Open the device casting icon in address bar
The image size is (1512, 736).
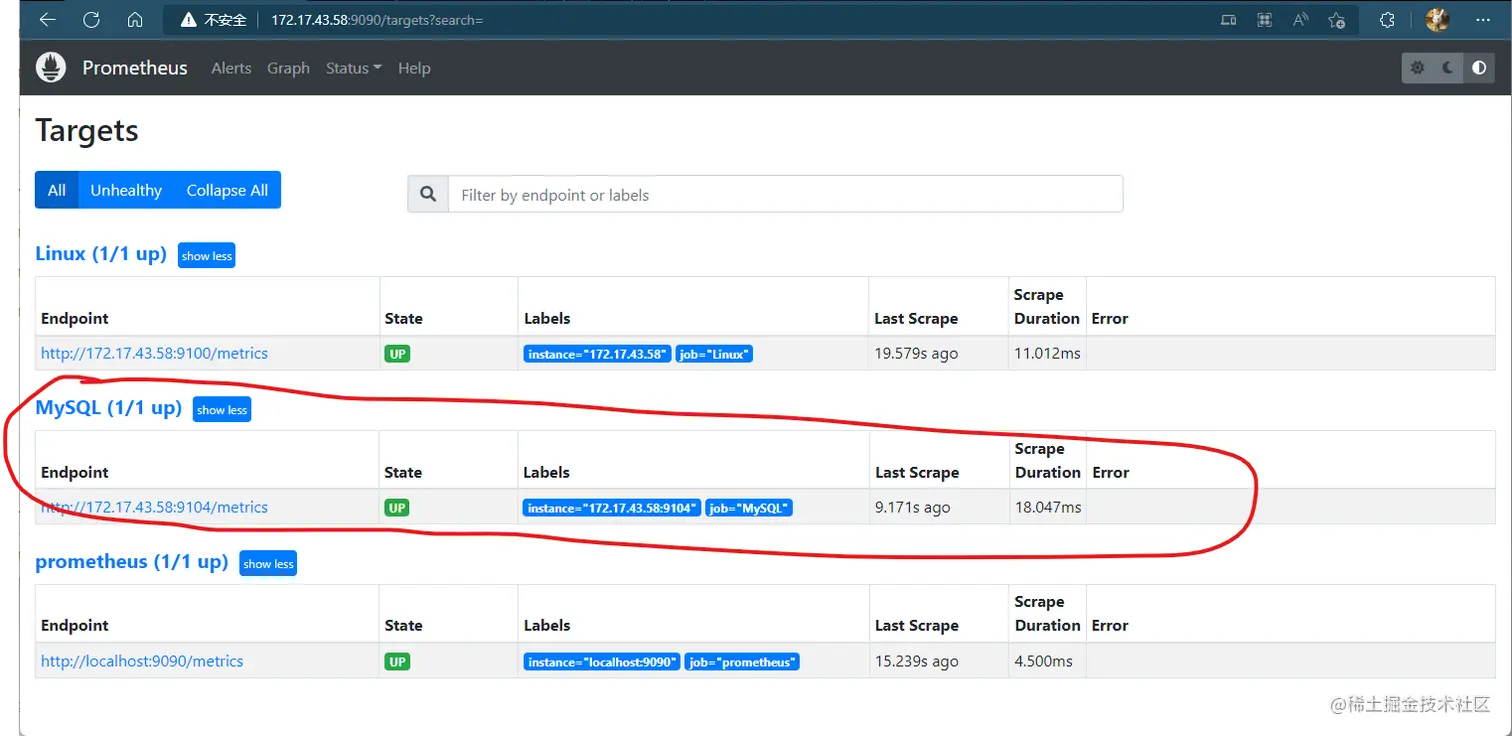[x=1229, y=20]
